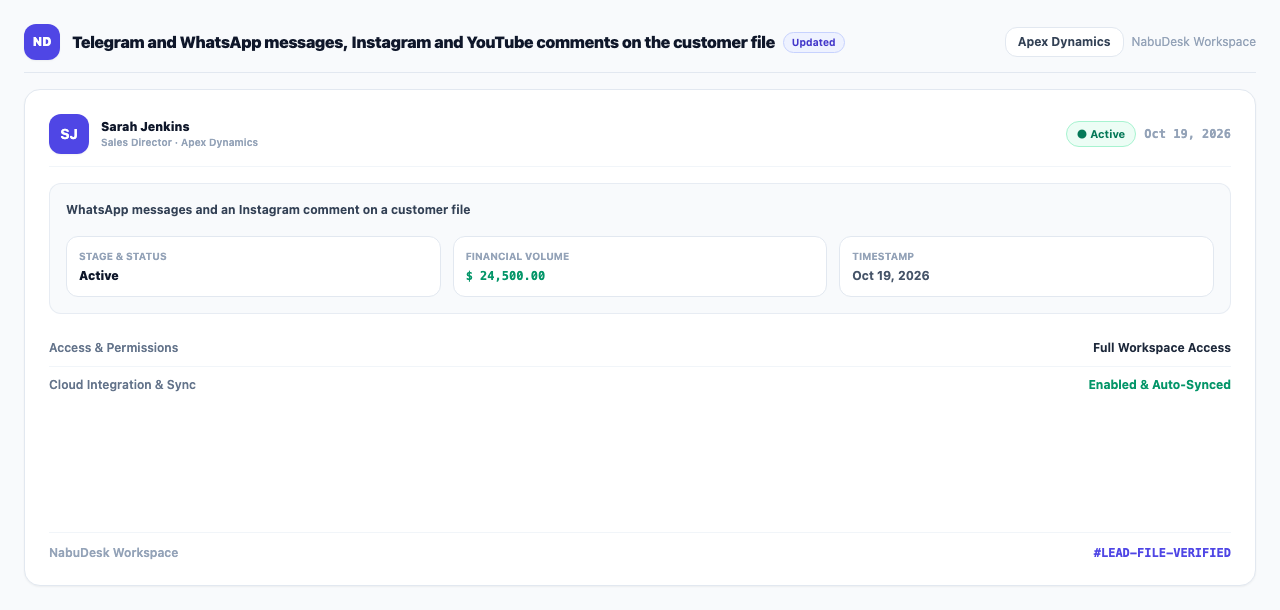Click the ND workspace logo icon

coord(42,42)
